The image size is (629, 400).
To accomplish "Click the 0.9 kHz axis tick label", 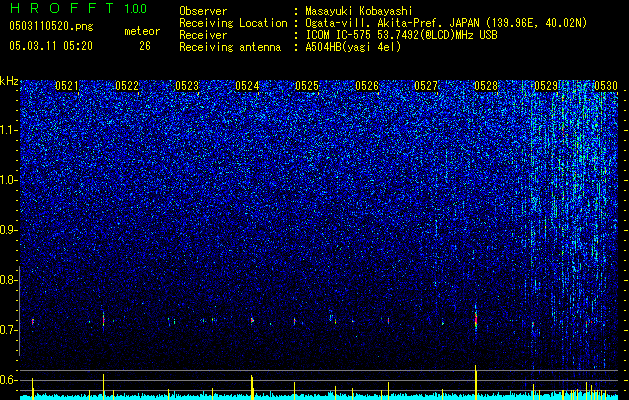I will pyautogui.click(x=9, y=230).
